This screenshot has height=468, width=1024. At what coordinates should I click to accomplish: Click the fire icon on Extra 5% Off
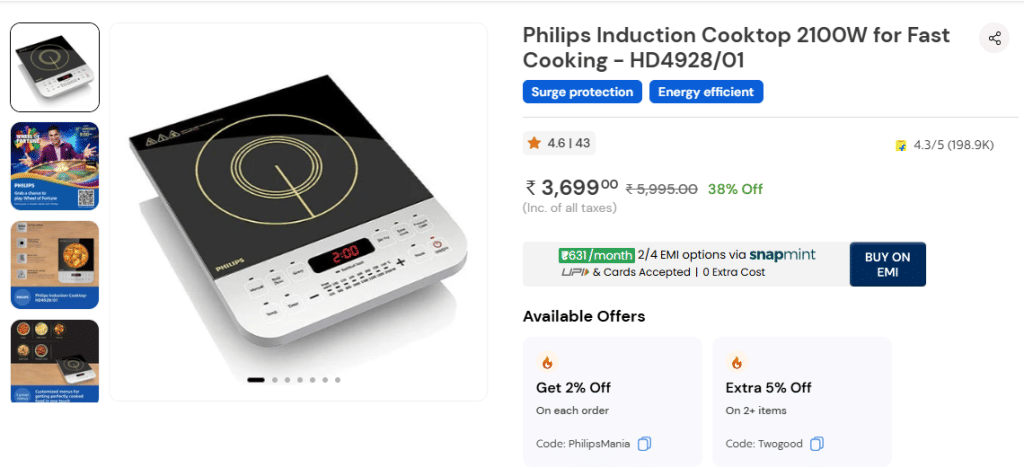[736, 362]
